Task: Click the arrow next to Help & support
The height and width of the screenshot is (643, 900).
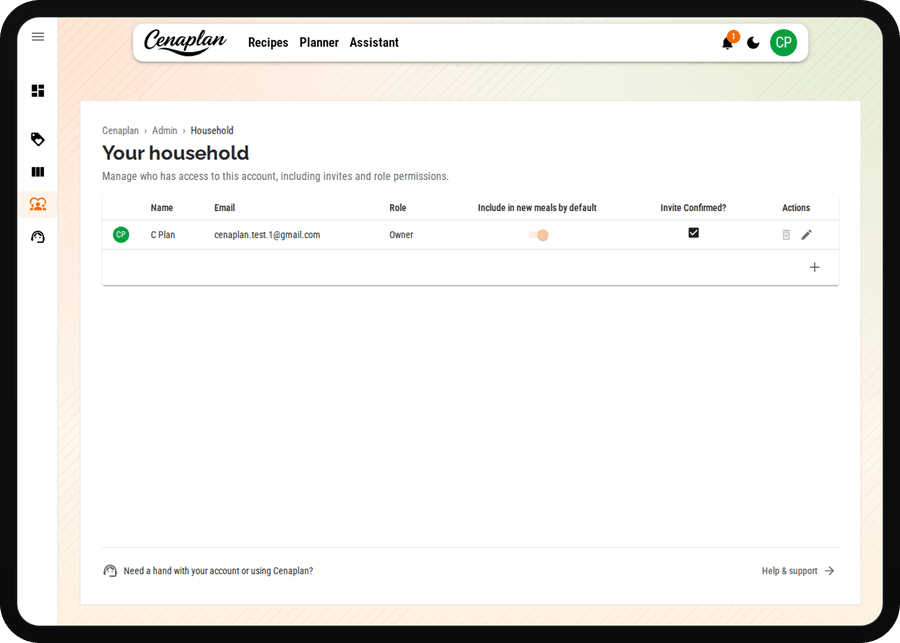Action: [x=829, y=571]
